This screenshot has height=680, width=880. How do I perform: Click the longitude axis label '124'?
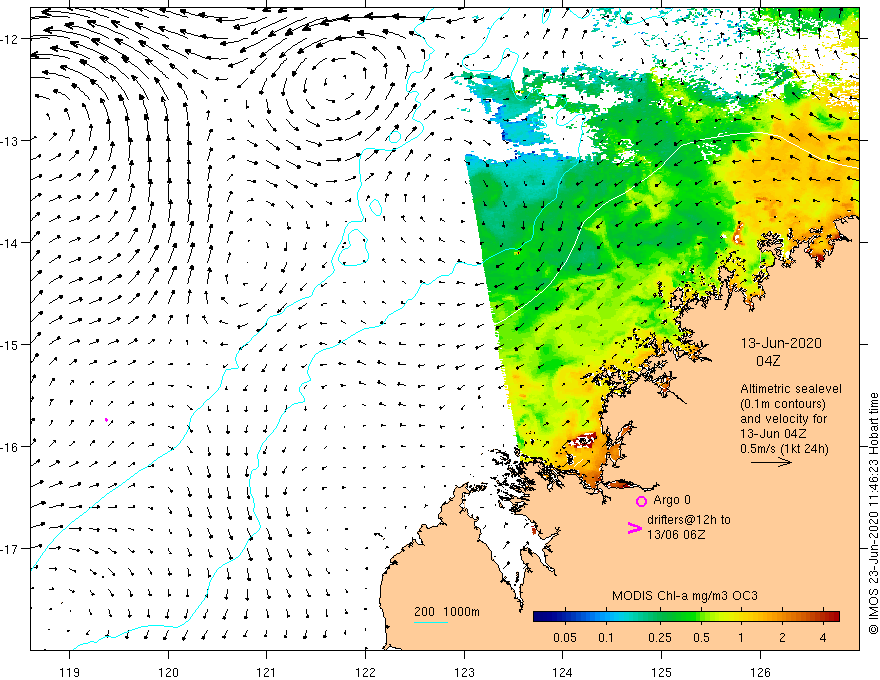(x=563, y=672)
